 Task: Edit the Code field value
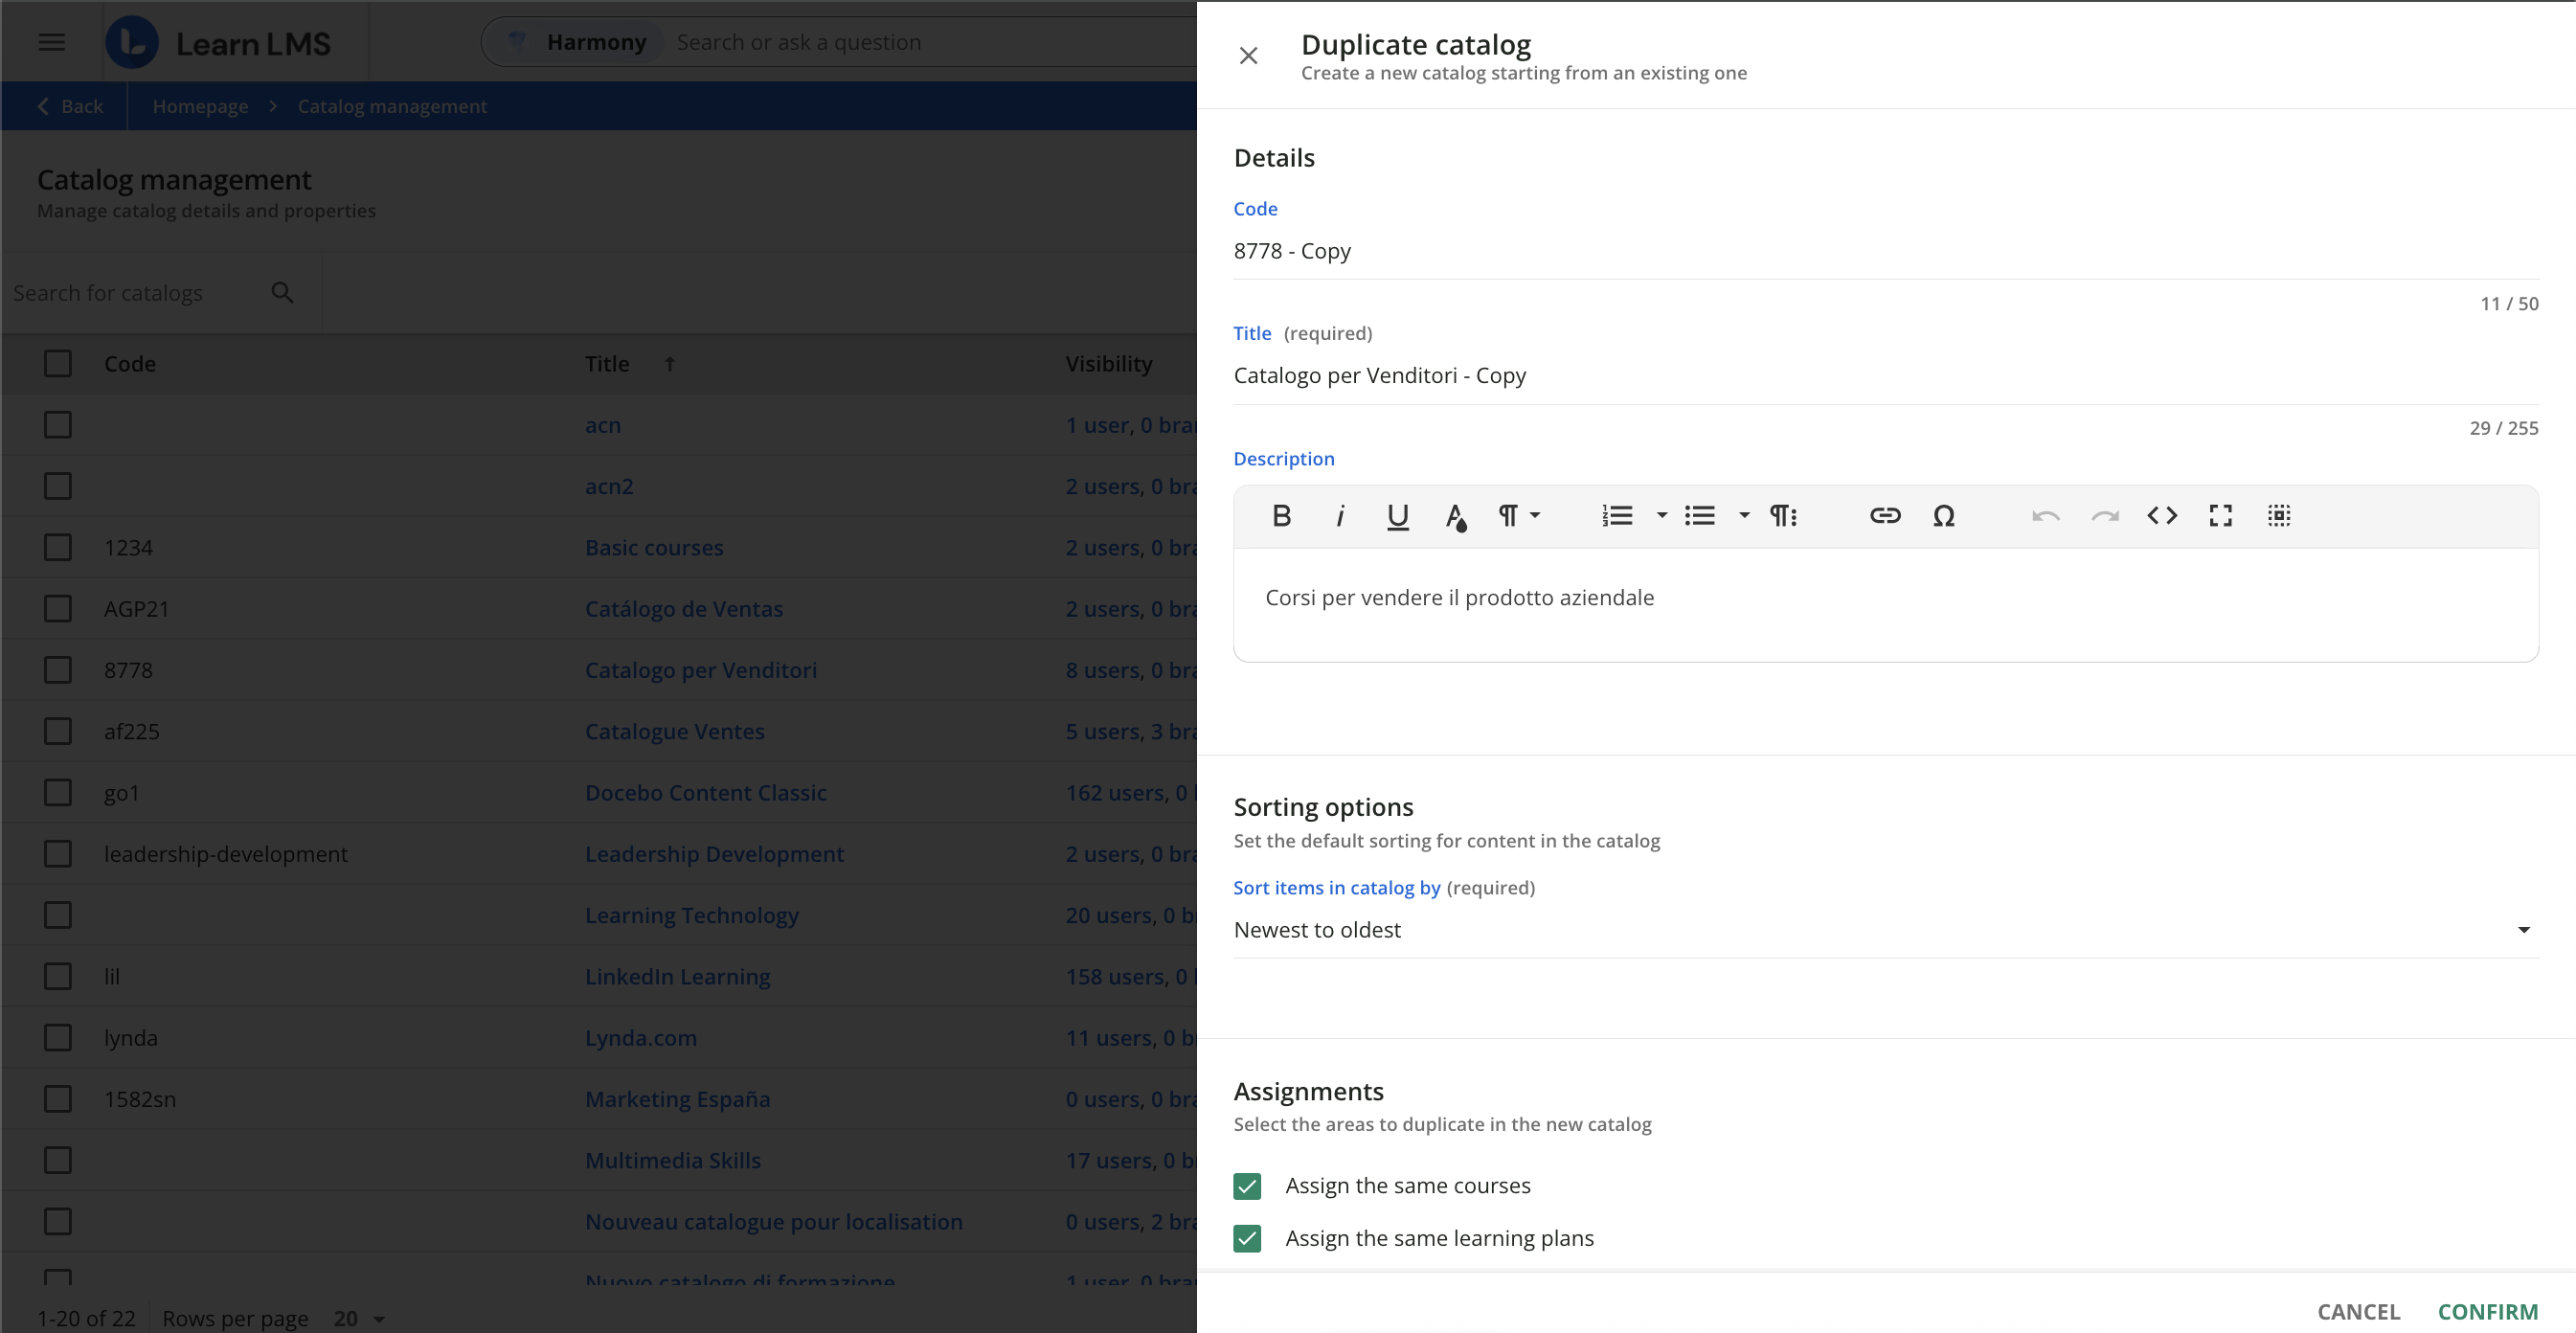(1885, 251)
